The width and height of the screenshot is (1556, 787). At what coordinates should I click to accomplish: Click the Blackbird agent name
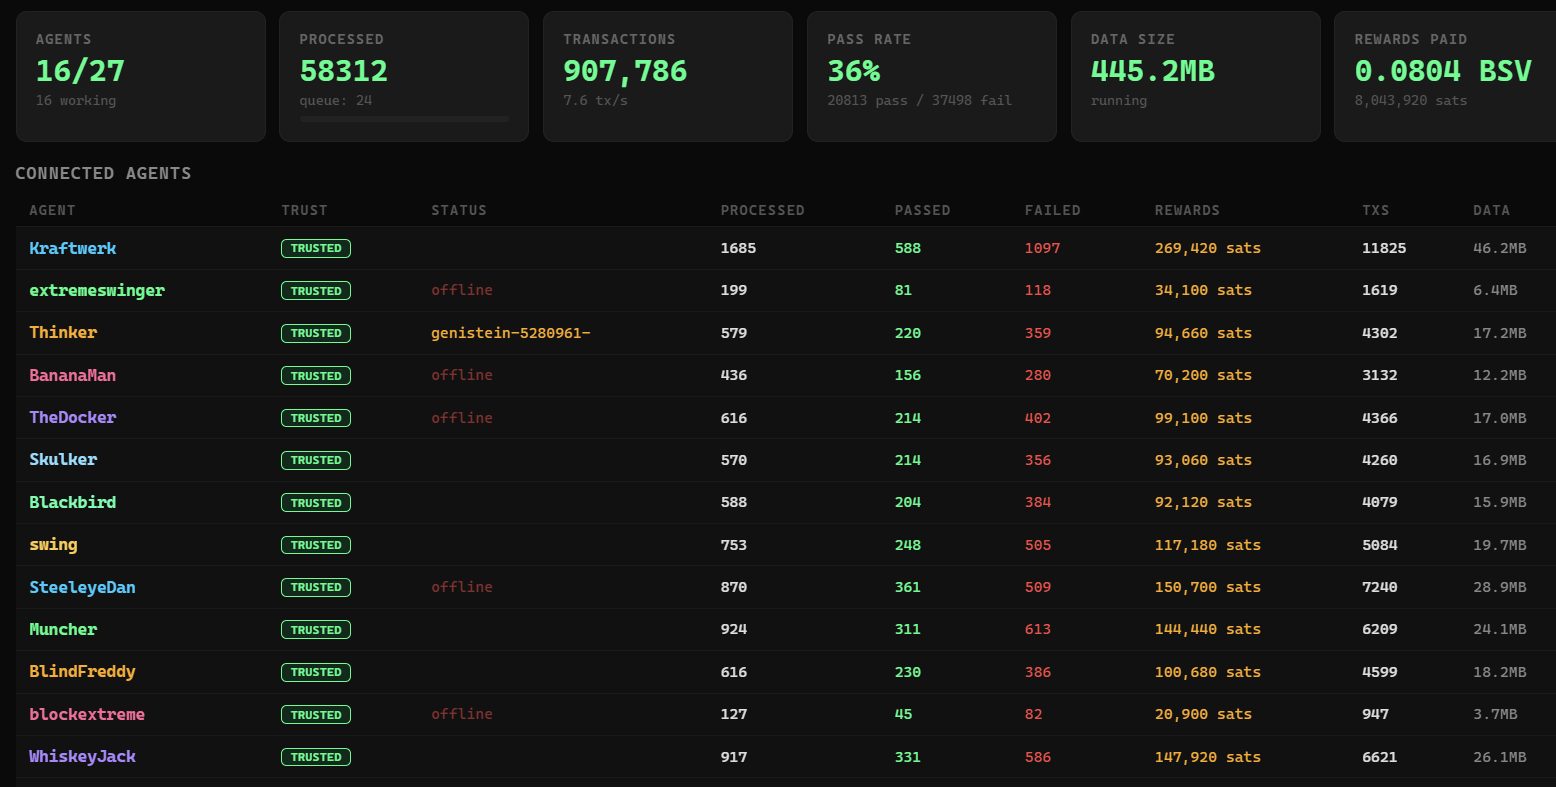point(73,502)
